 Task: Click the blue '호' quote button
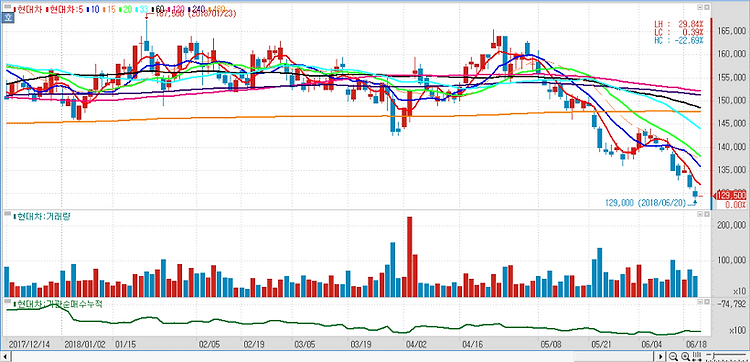(7, 18)
